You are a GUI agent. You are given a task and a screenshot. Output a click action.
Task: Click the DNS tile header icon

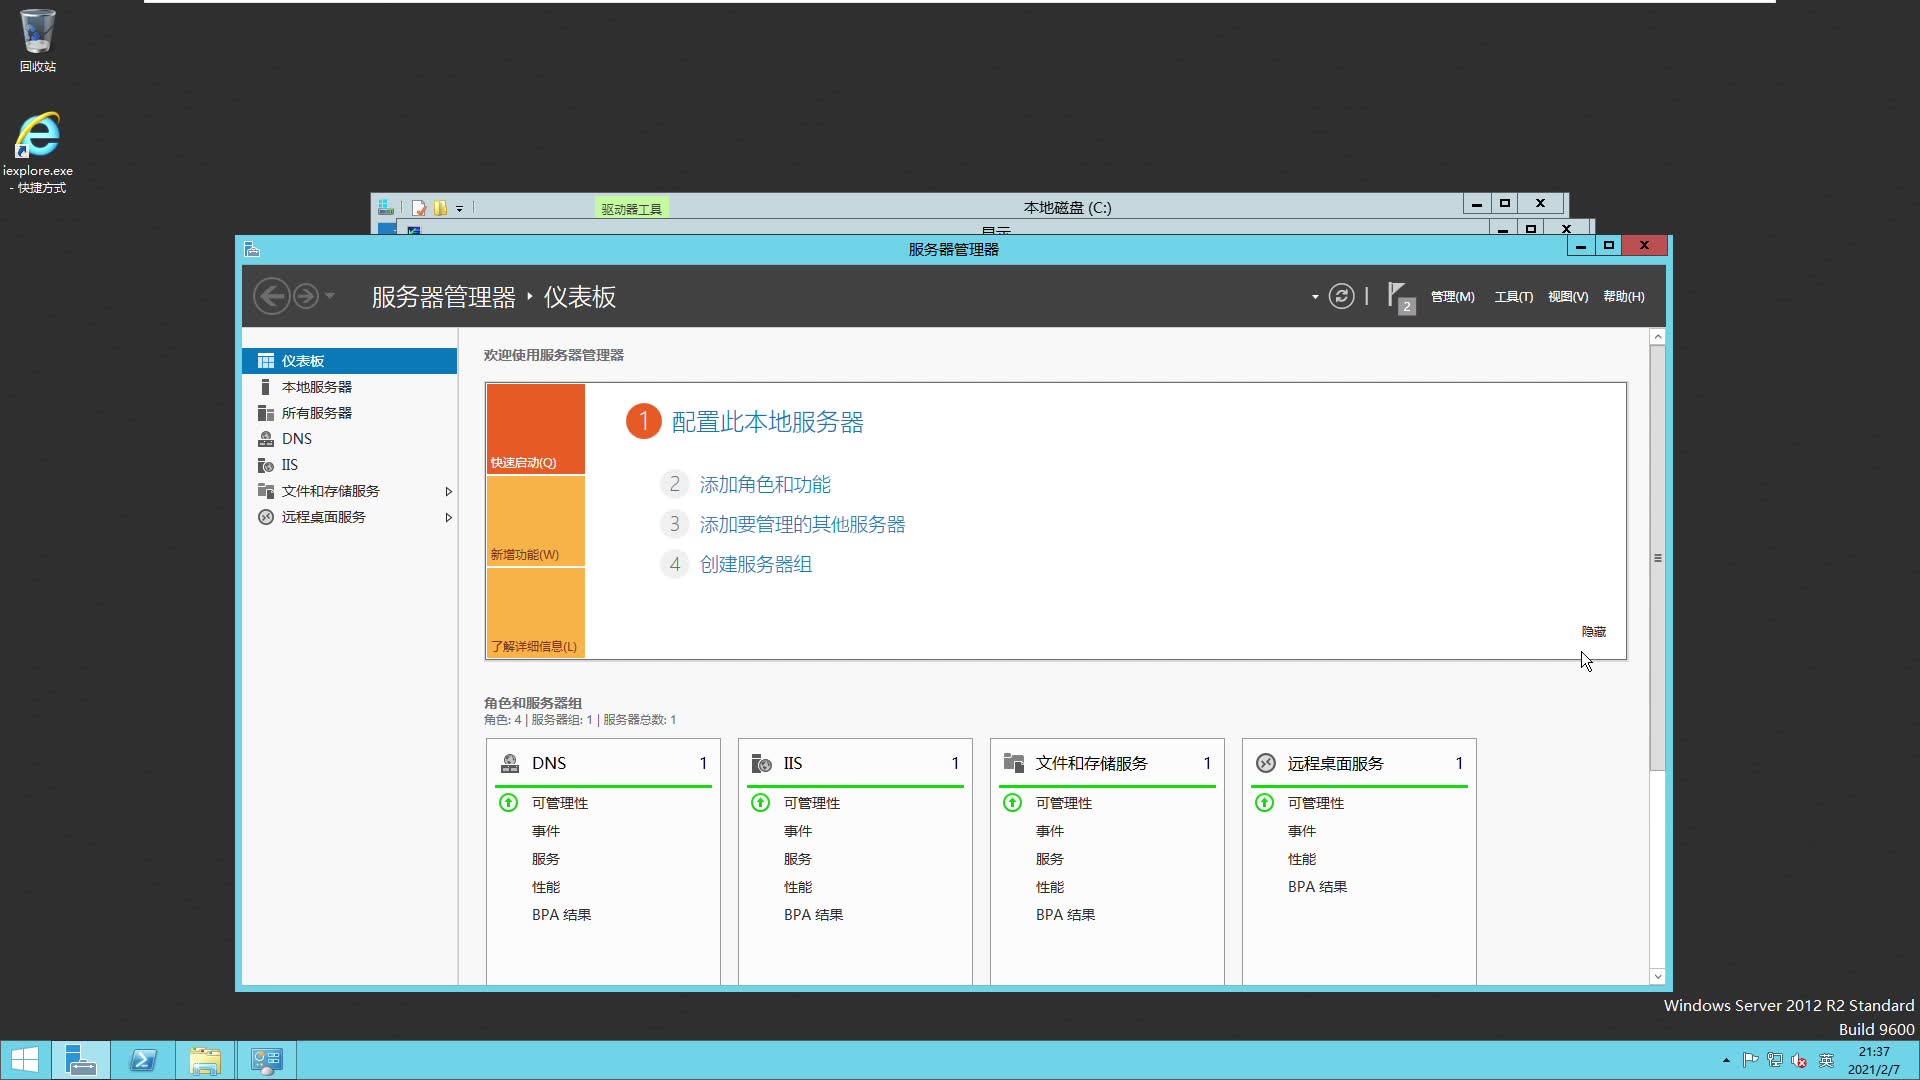click(x=510, y=763)
